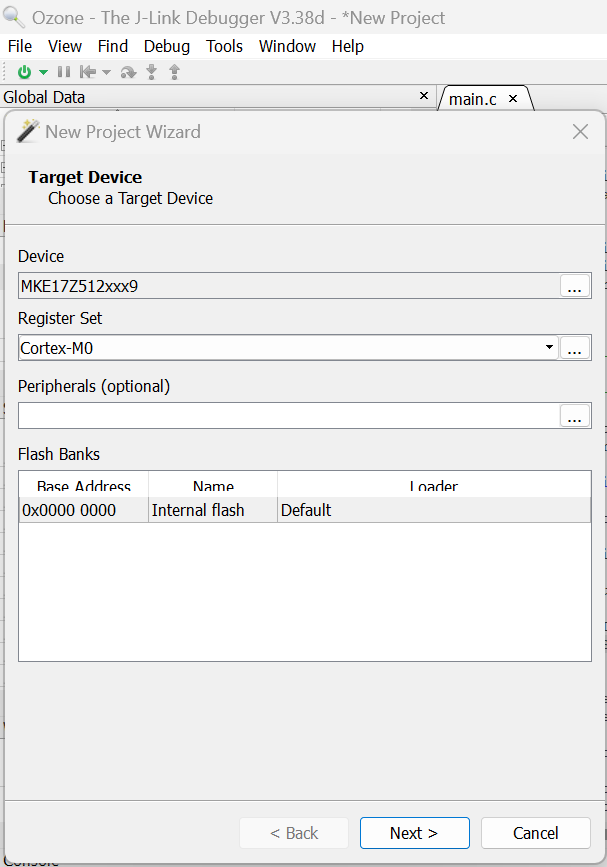
Task: Cancel the New Project Wizard
Action: 536,833
